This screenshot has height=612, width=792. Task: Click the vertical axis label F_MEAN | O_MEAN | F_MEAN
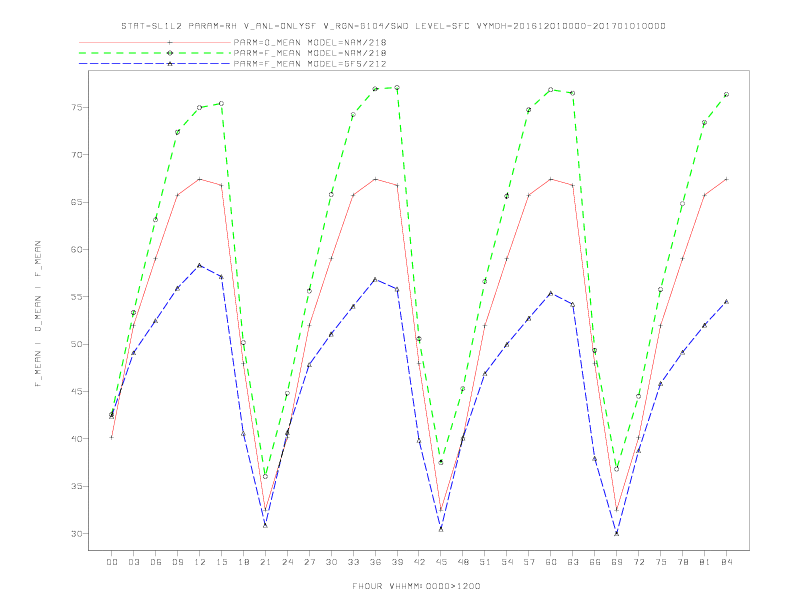point(38,314)
